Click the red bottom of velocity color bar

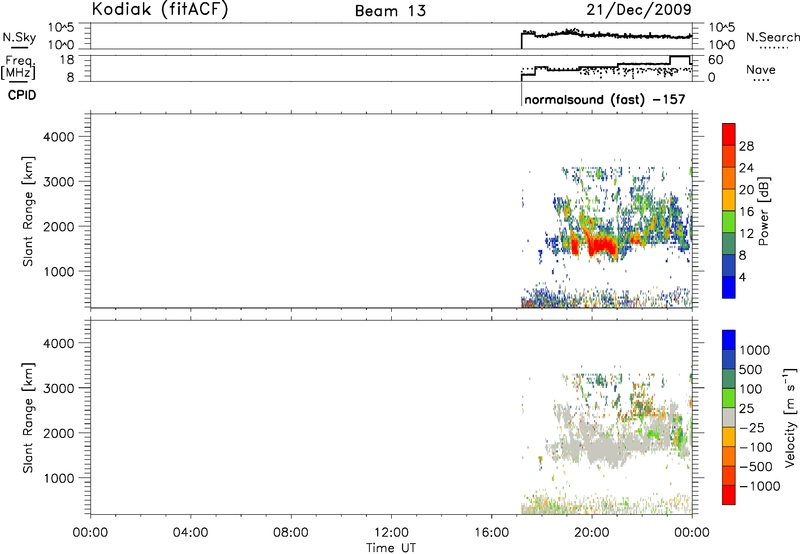click(729, 495)
